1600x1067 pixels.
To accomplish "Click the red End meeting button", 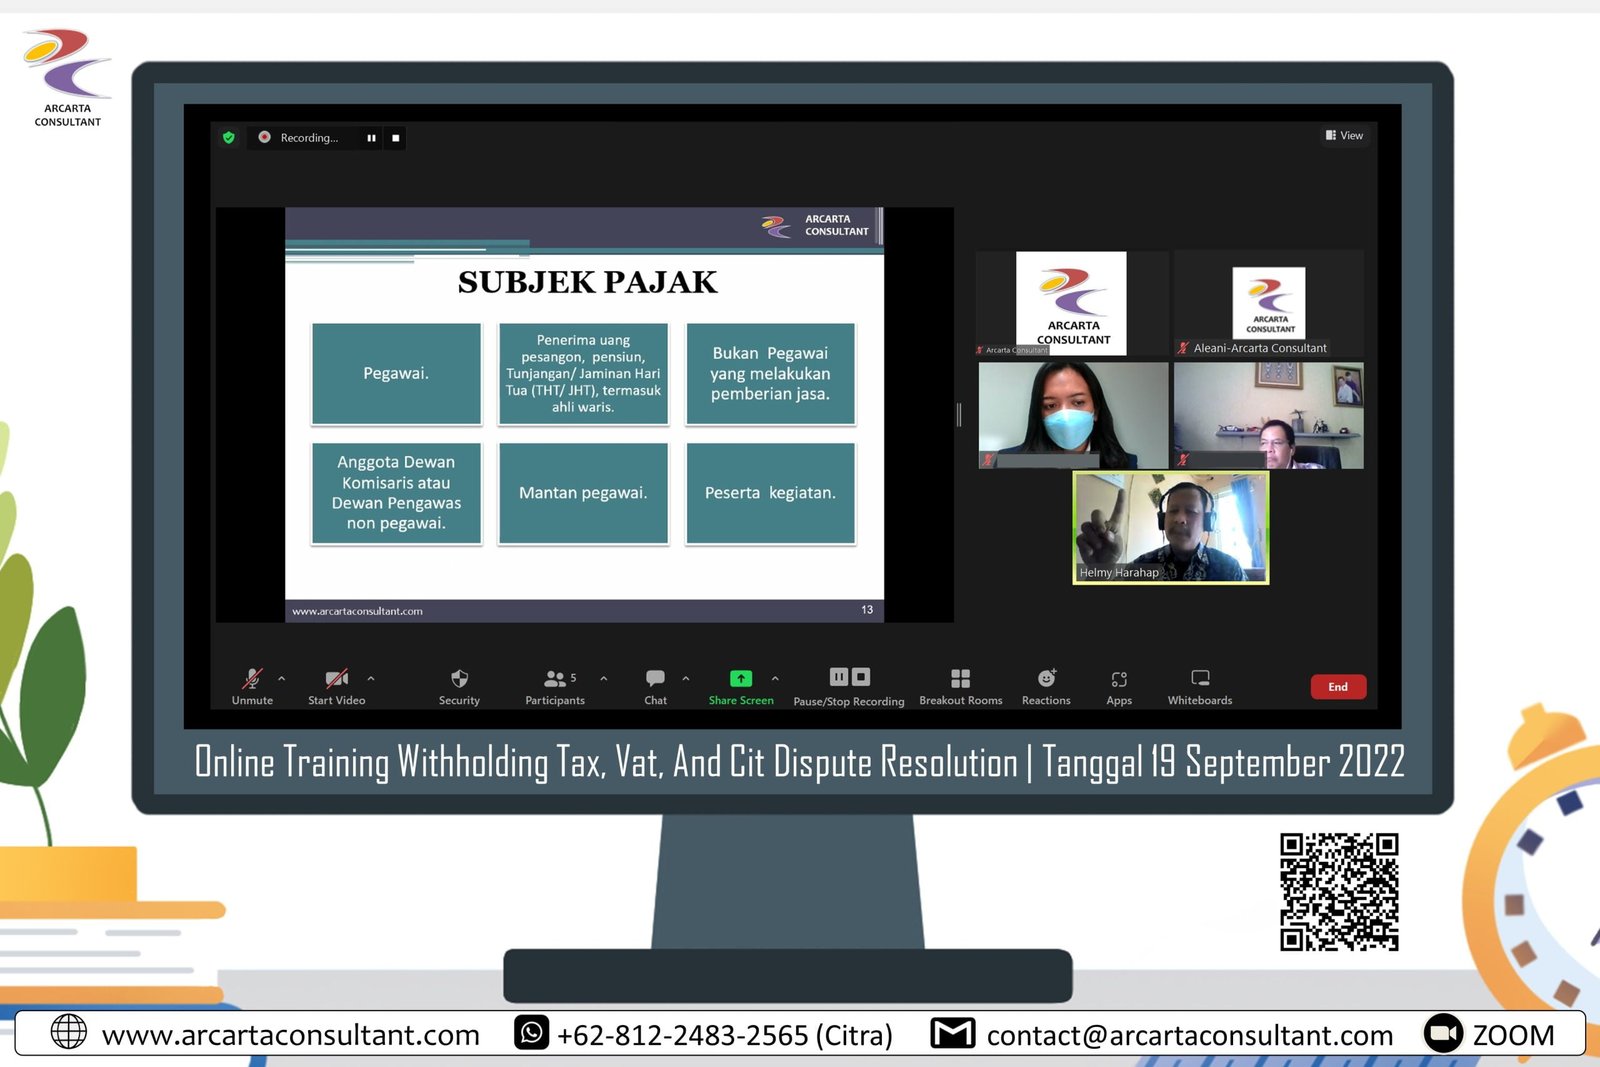I will [x=1337, y=687].
